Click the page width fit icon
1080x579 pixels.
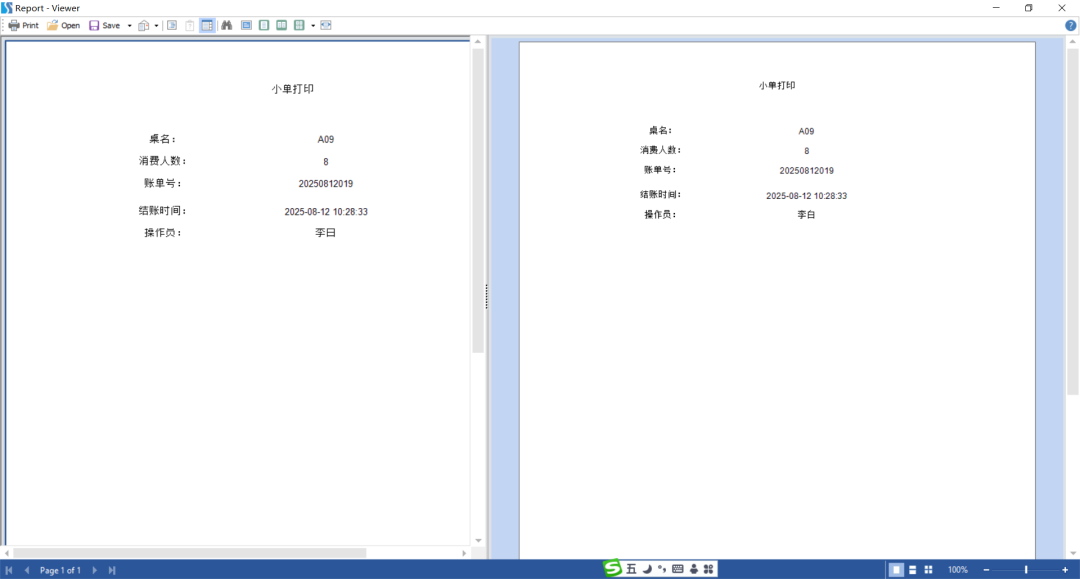click(326, 25)
